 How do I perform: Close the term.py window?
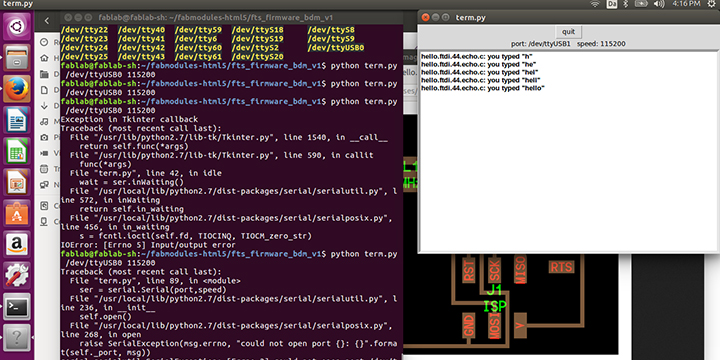pyautogui.click(x=425, y=17)
